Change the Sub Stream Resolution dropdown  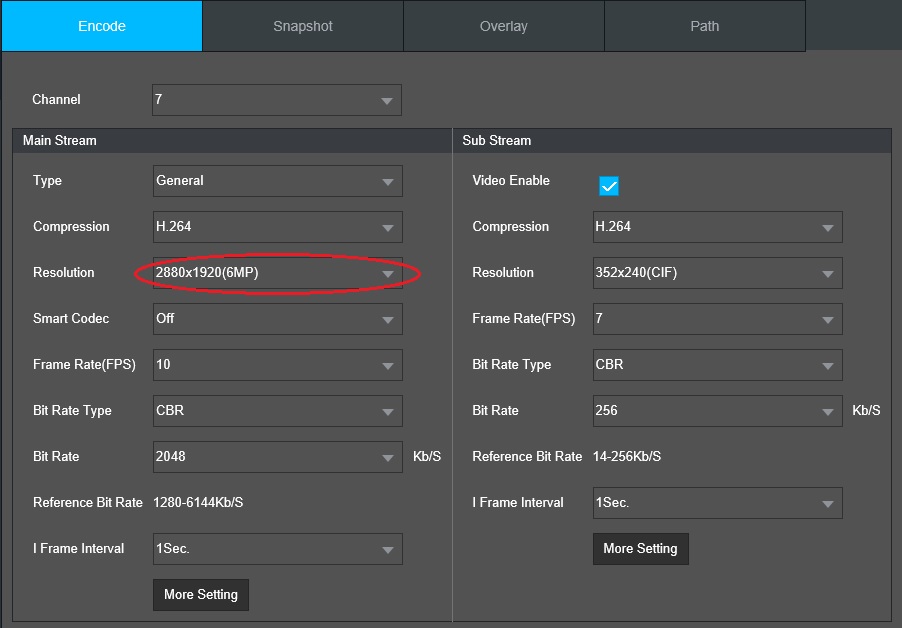[717, 273]
